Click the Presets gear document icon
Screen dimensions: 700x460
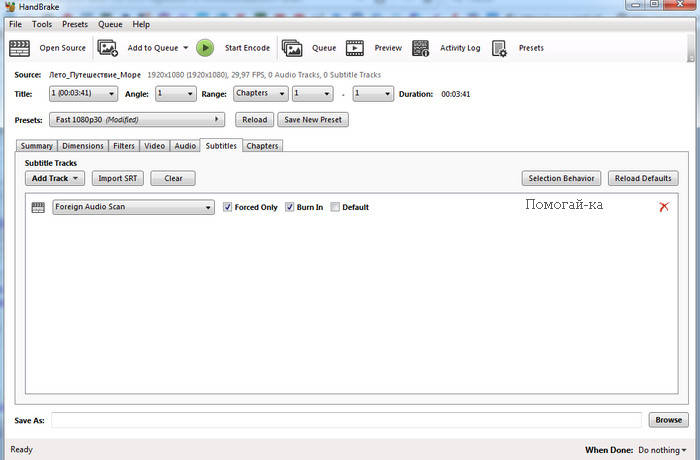[x=499, y=48]
